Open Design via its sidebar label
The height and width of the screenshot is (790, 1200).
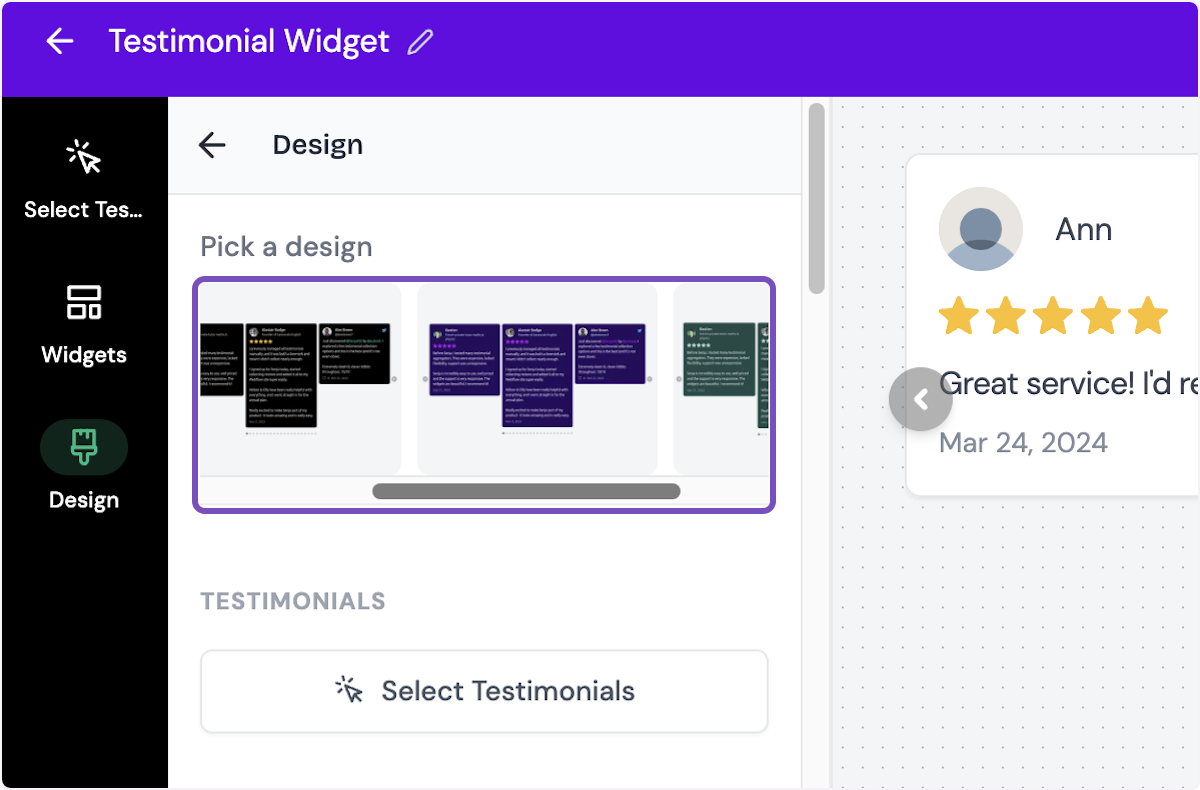point(83,499)
